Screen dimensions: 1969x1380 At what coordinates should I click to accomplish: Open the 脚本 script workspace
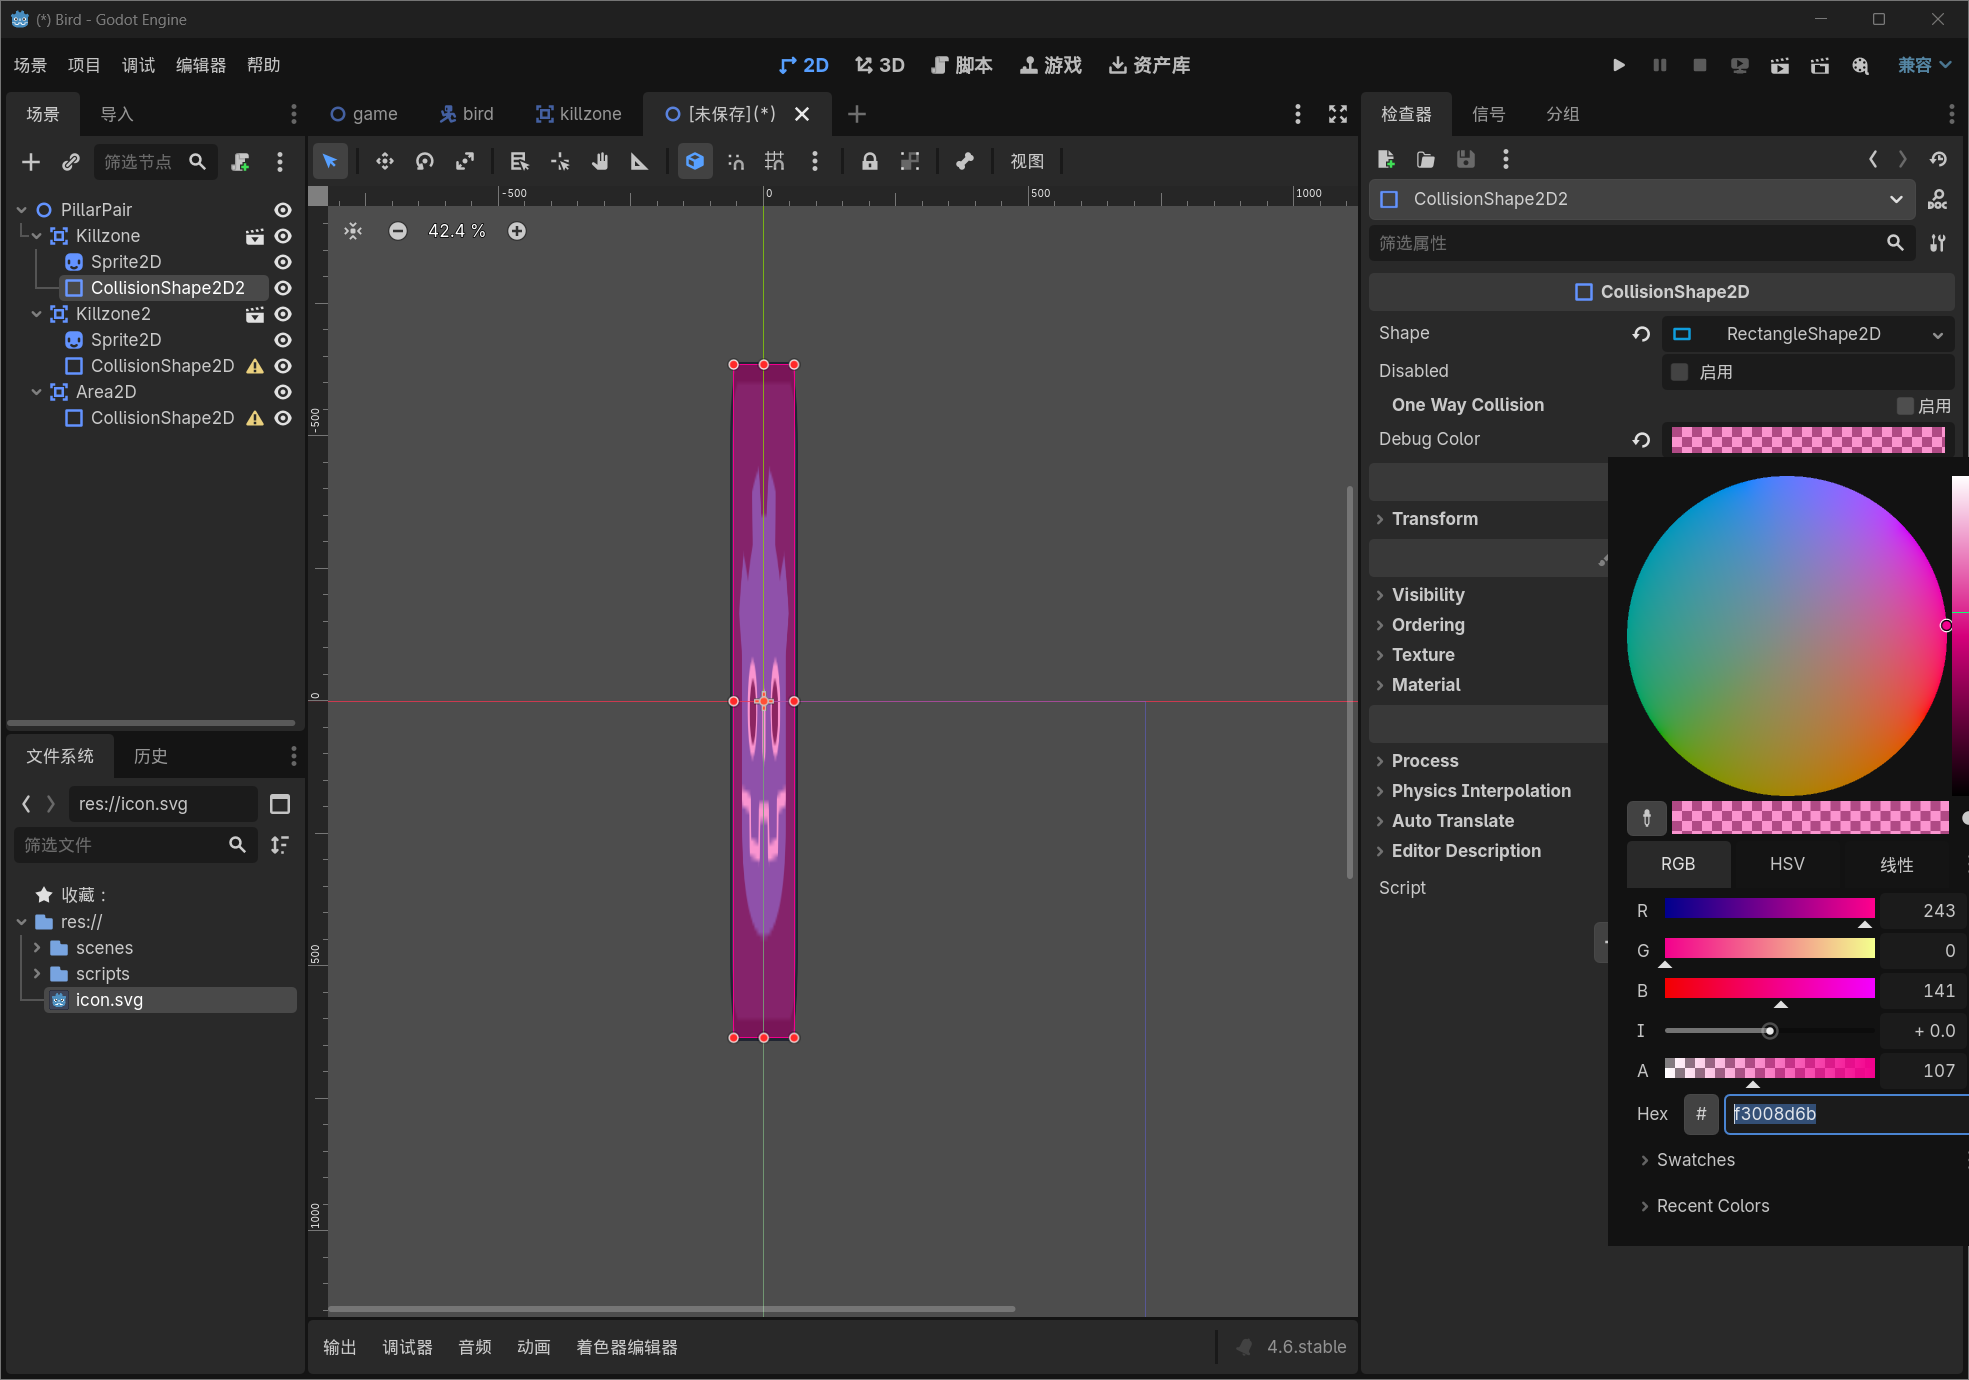click(962, 65)
